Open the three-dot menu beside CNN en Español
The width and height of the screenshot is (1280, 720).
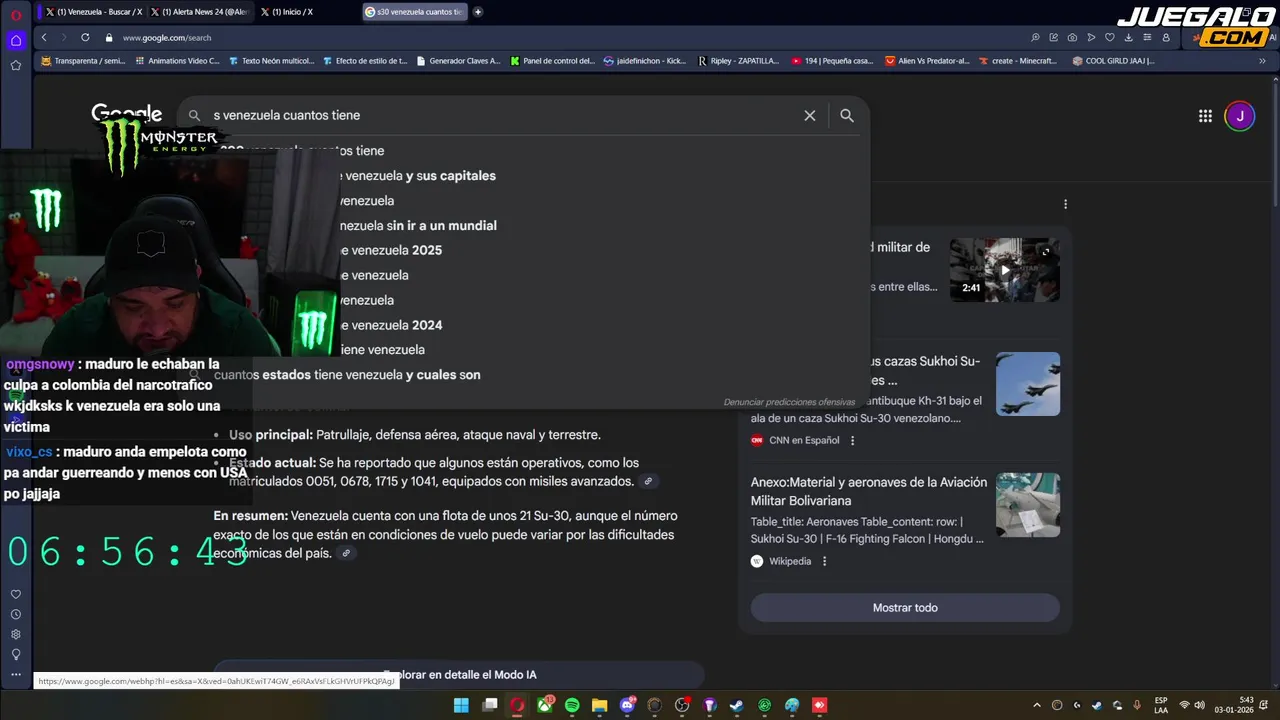(853, 440)
